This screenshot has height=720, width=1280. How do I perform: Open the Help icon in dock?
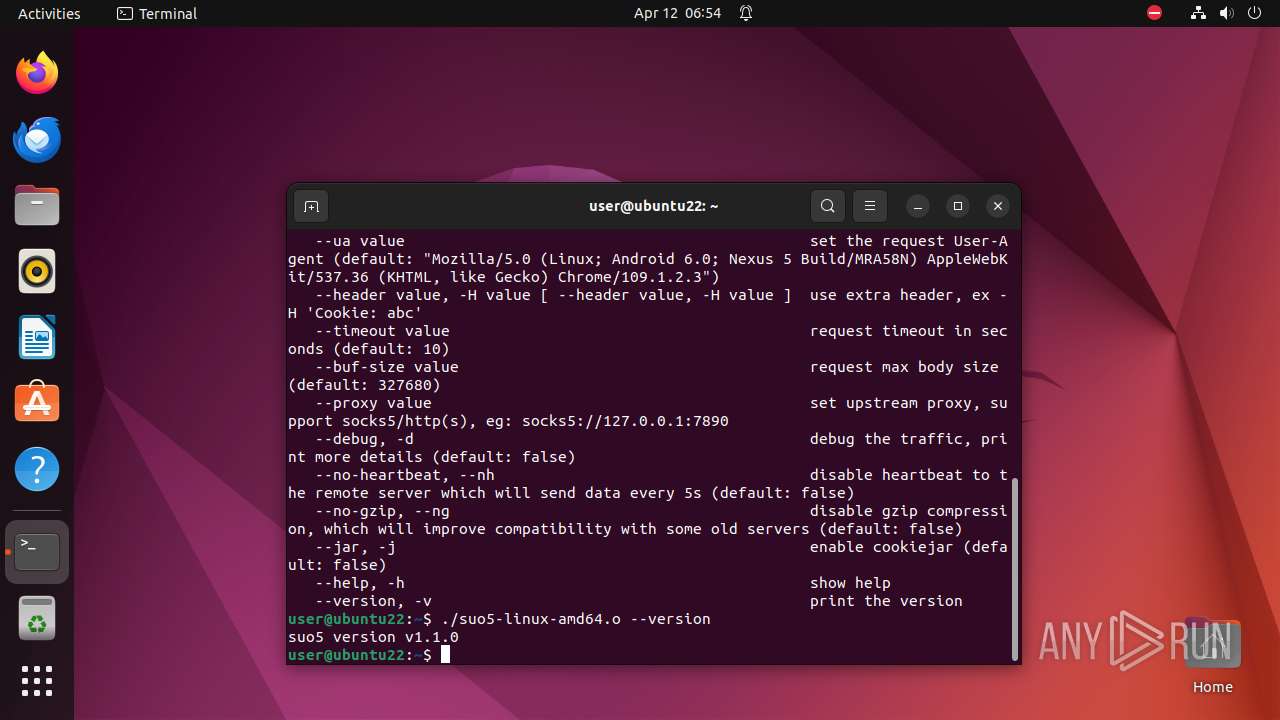[x=37, y=469]
